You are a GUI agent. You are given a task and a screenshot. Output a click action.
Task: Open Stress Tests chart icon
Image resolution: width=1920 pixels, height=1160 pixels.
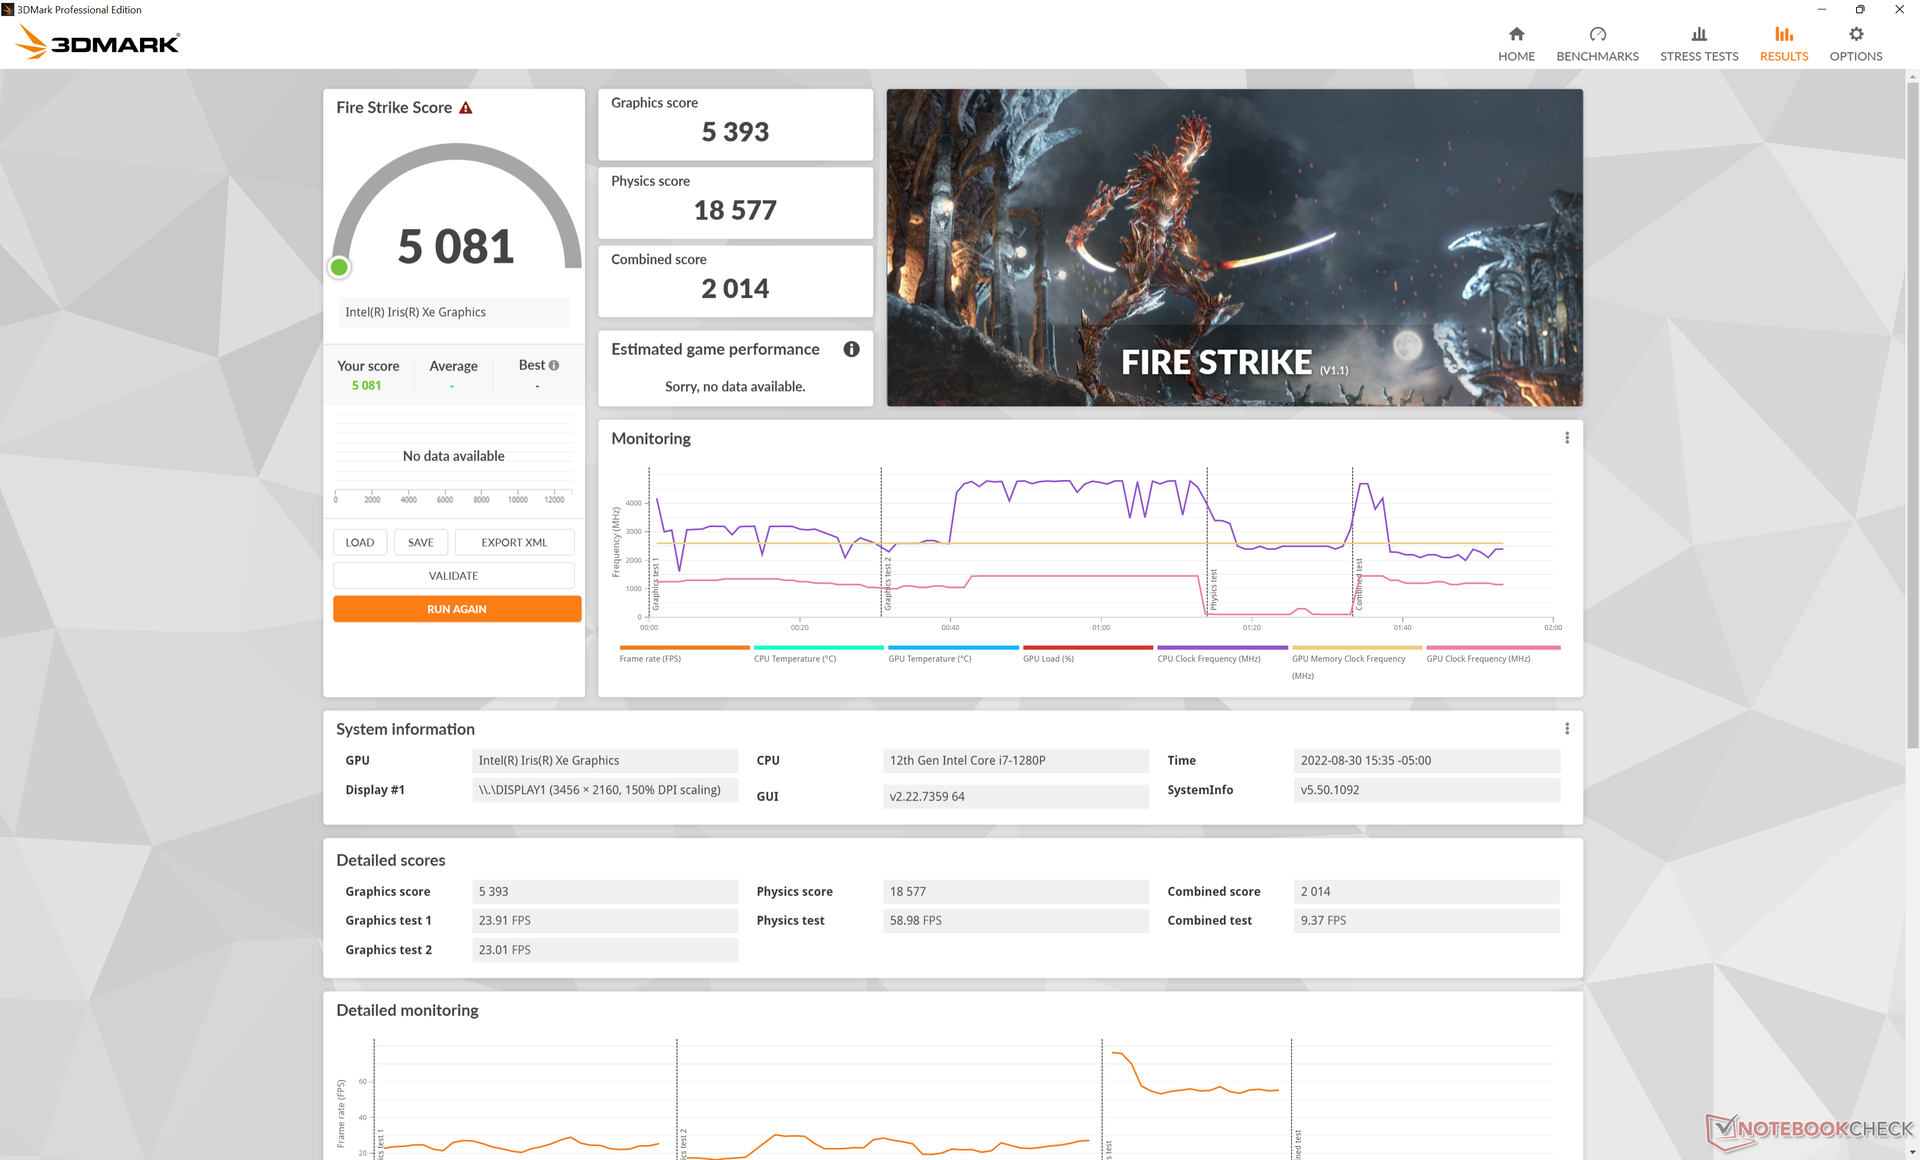pos(1699,35)
